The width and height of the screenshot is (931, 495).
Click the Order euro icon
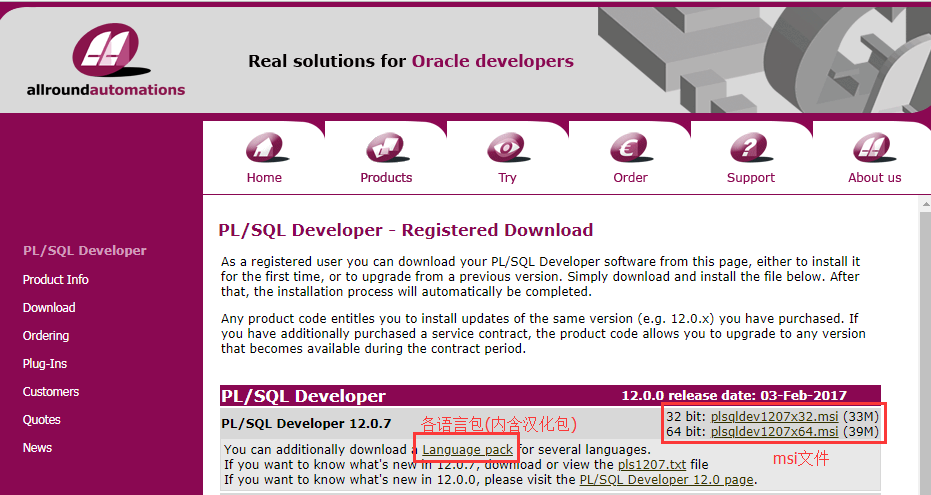click(x=631, y=148)
